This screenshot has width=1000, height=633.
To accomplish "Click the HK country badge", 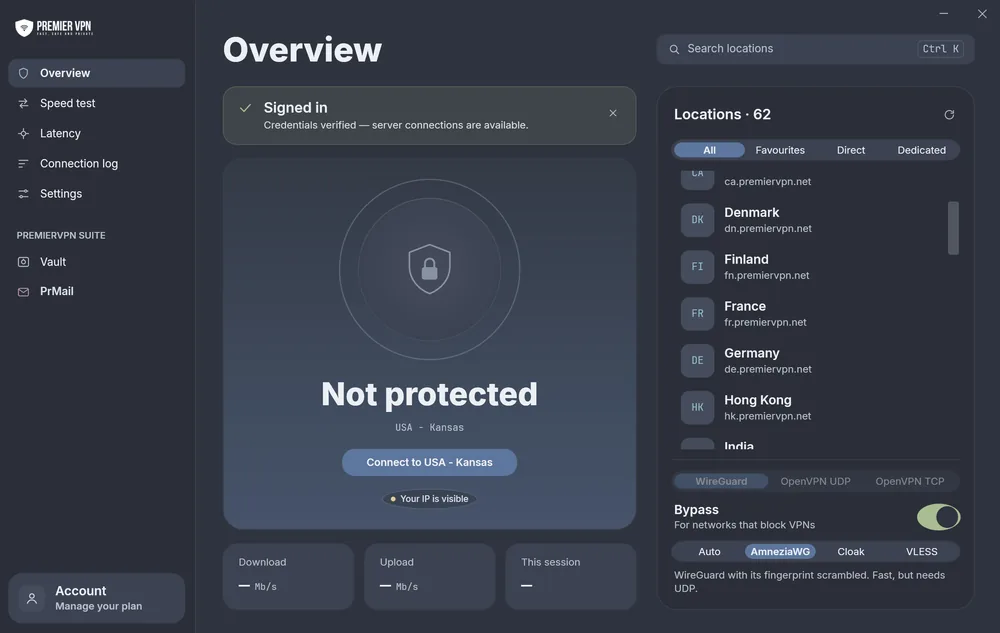I will point(697,407).
